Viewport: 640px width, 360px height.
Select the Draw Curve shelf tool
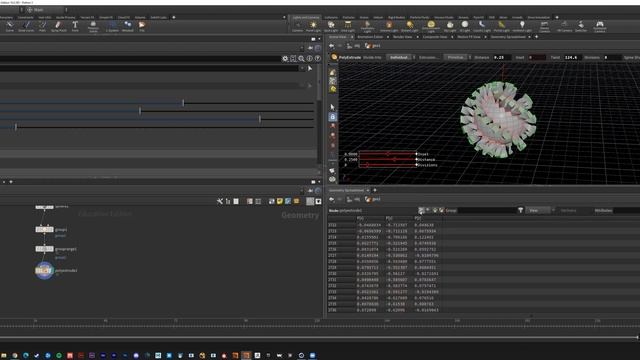pos(26,27)
